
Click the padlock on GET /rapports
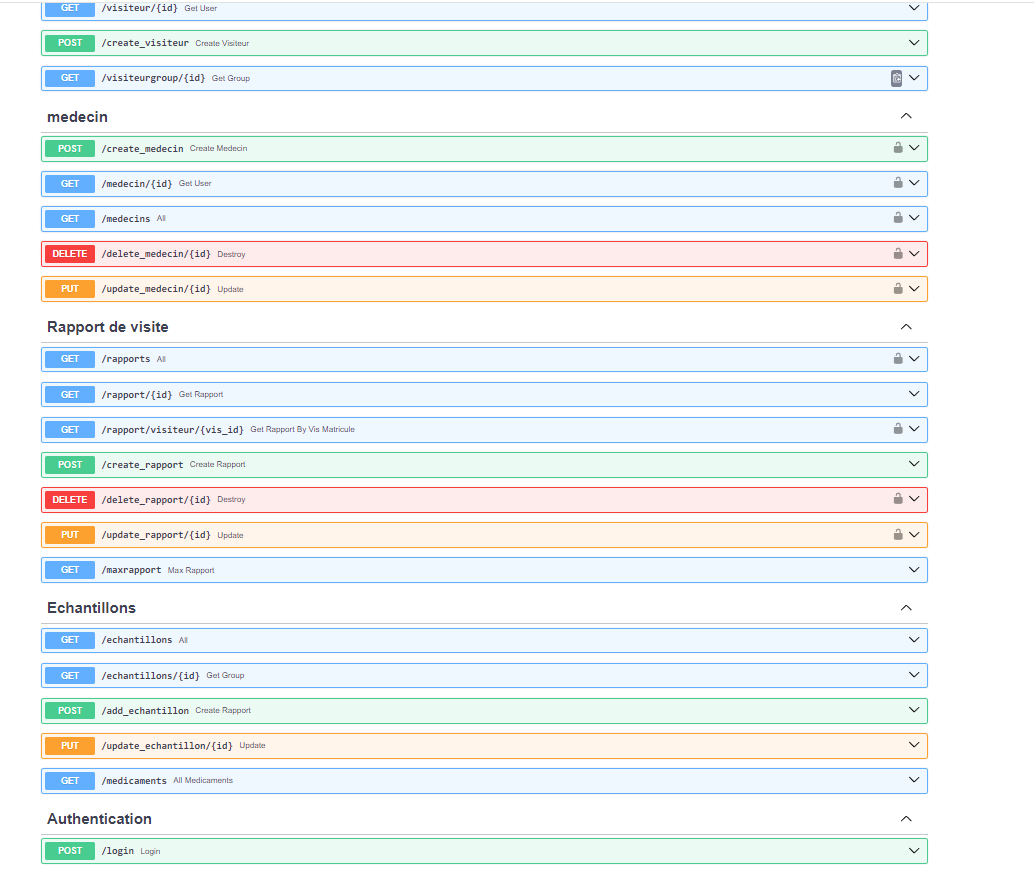(x=898, y=359)
